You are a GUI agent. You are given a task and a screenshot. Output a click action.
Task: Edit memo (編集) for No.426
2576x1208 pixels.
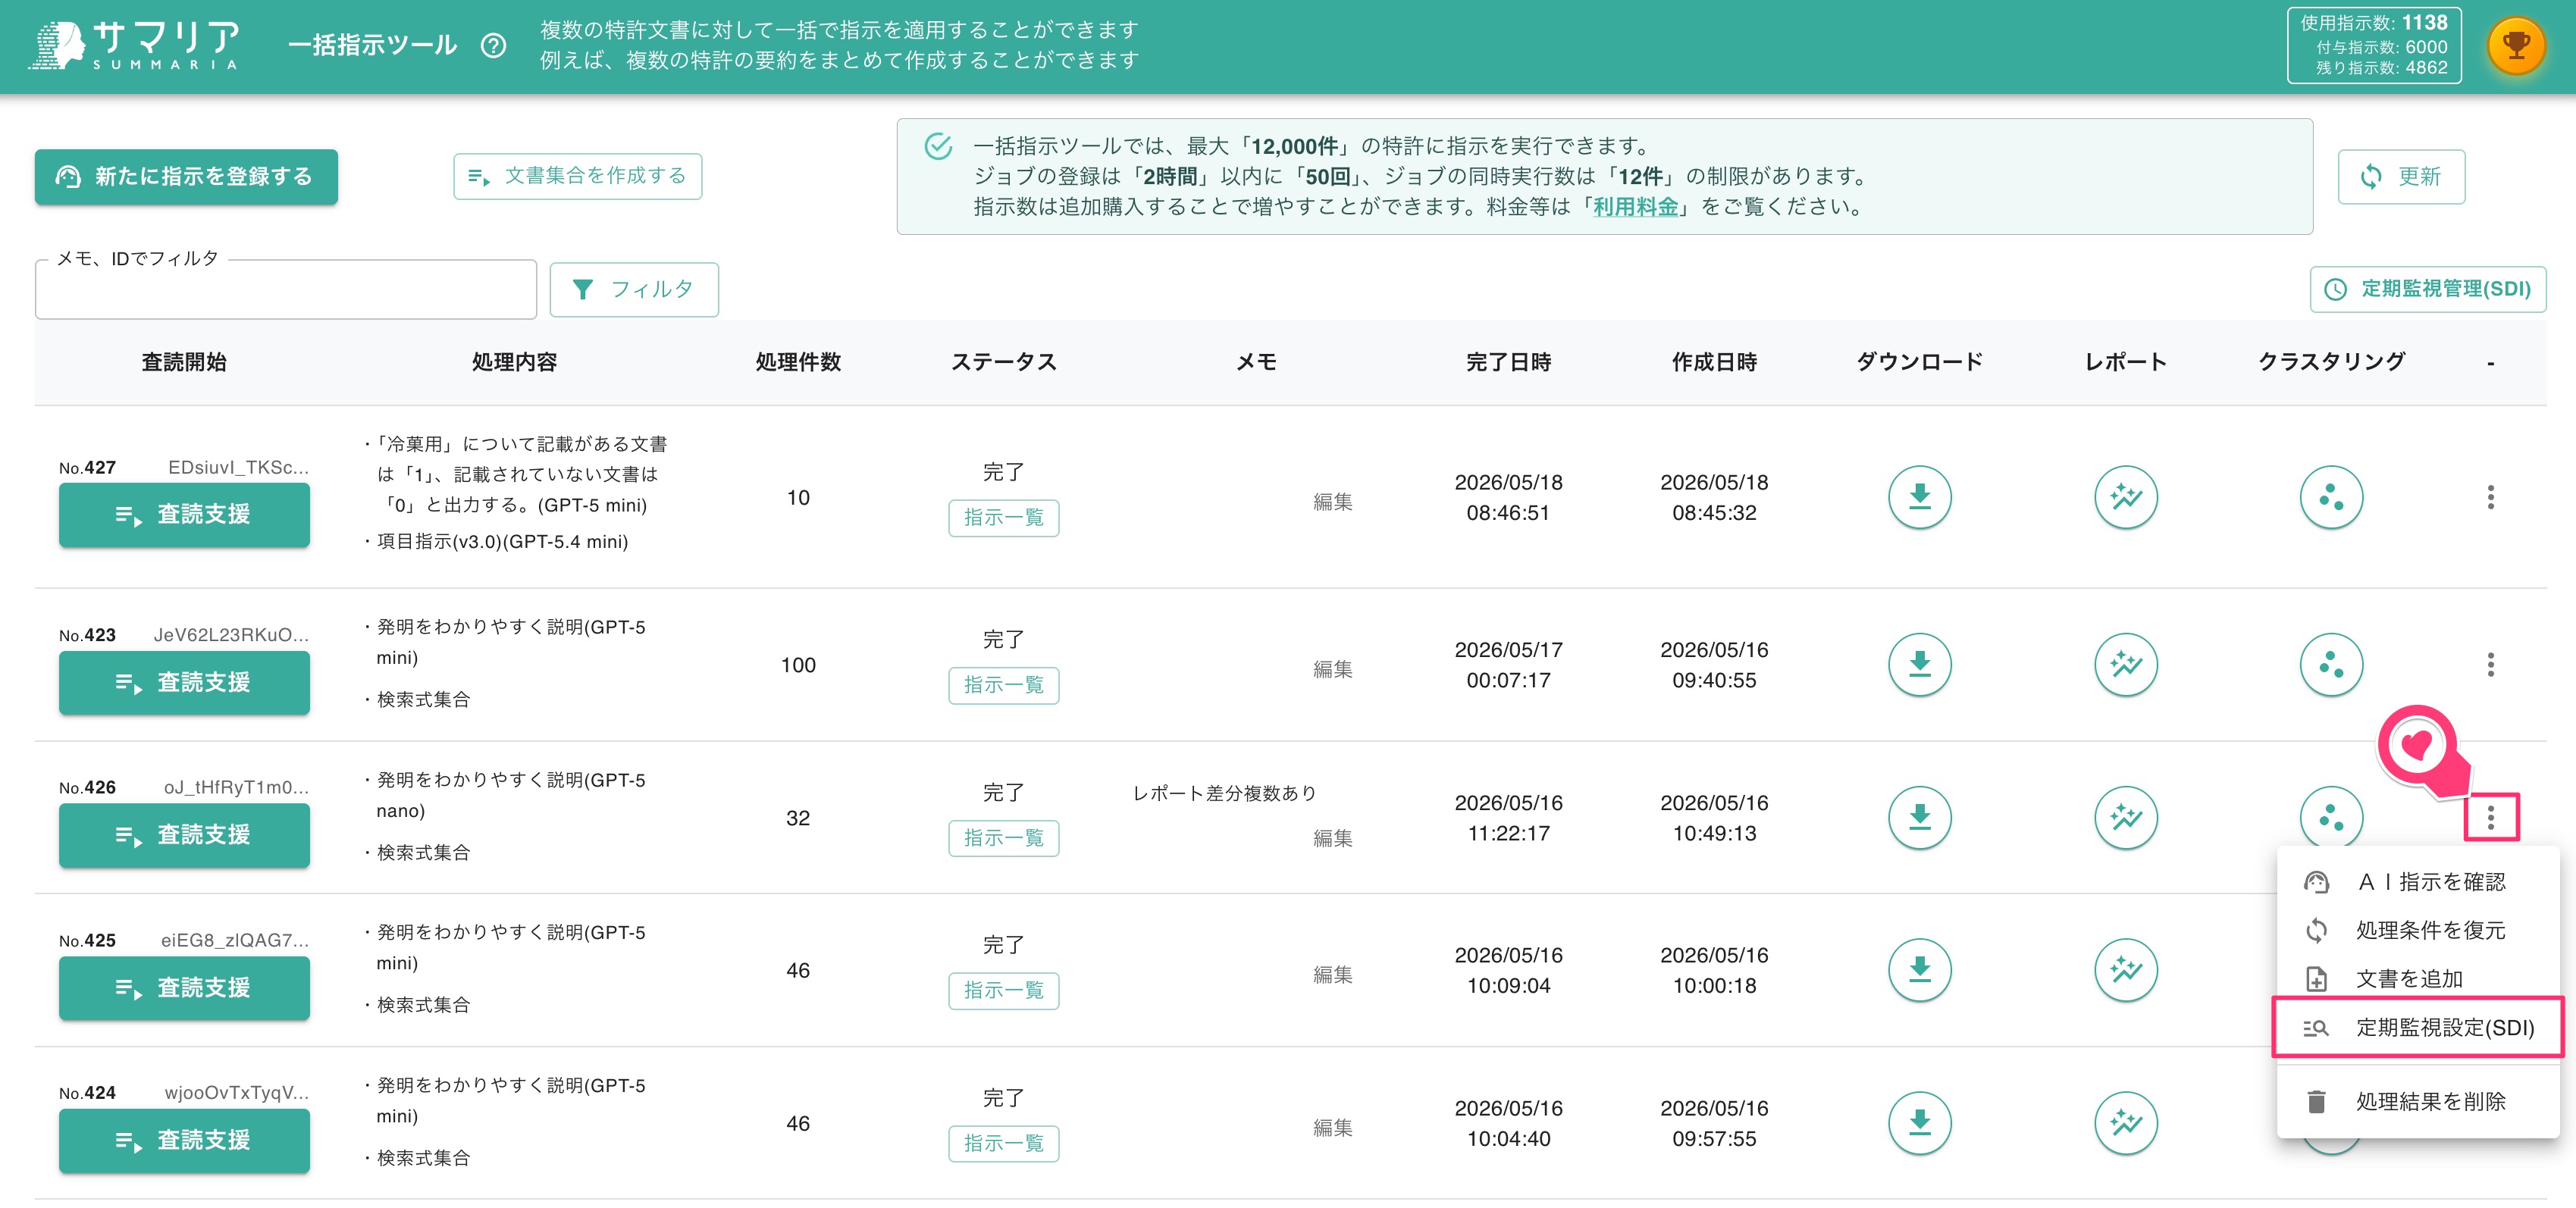pyautogui.click(x=1332, y=838)
